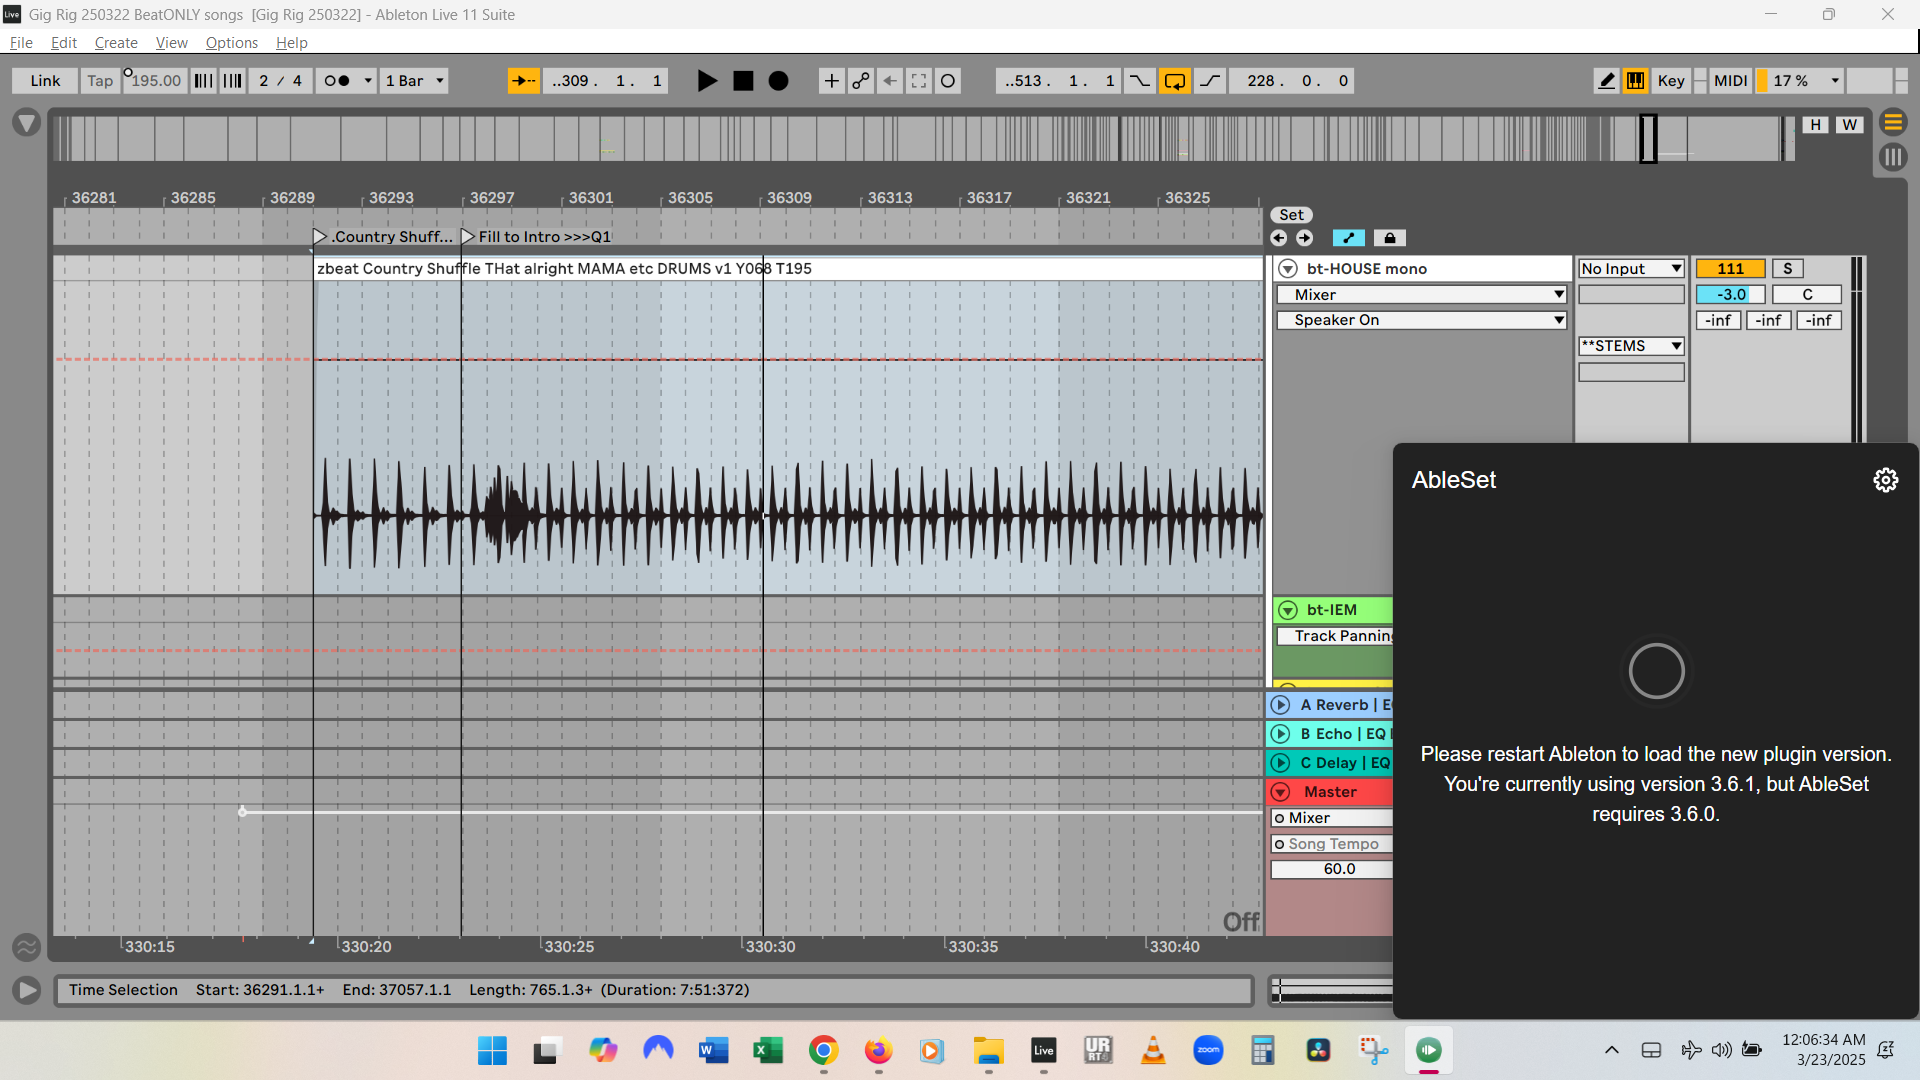Select Fill to Intro >>>Q1 locator

537,237
